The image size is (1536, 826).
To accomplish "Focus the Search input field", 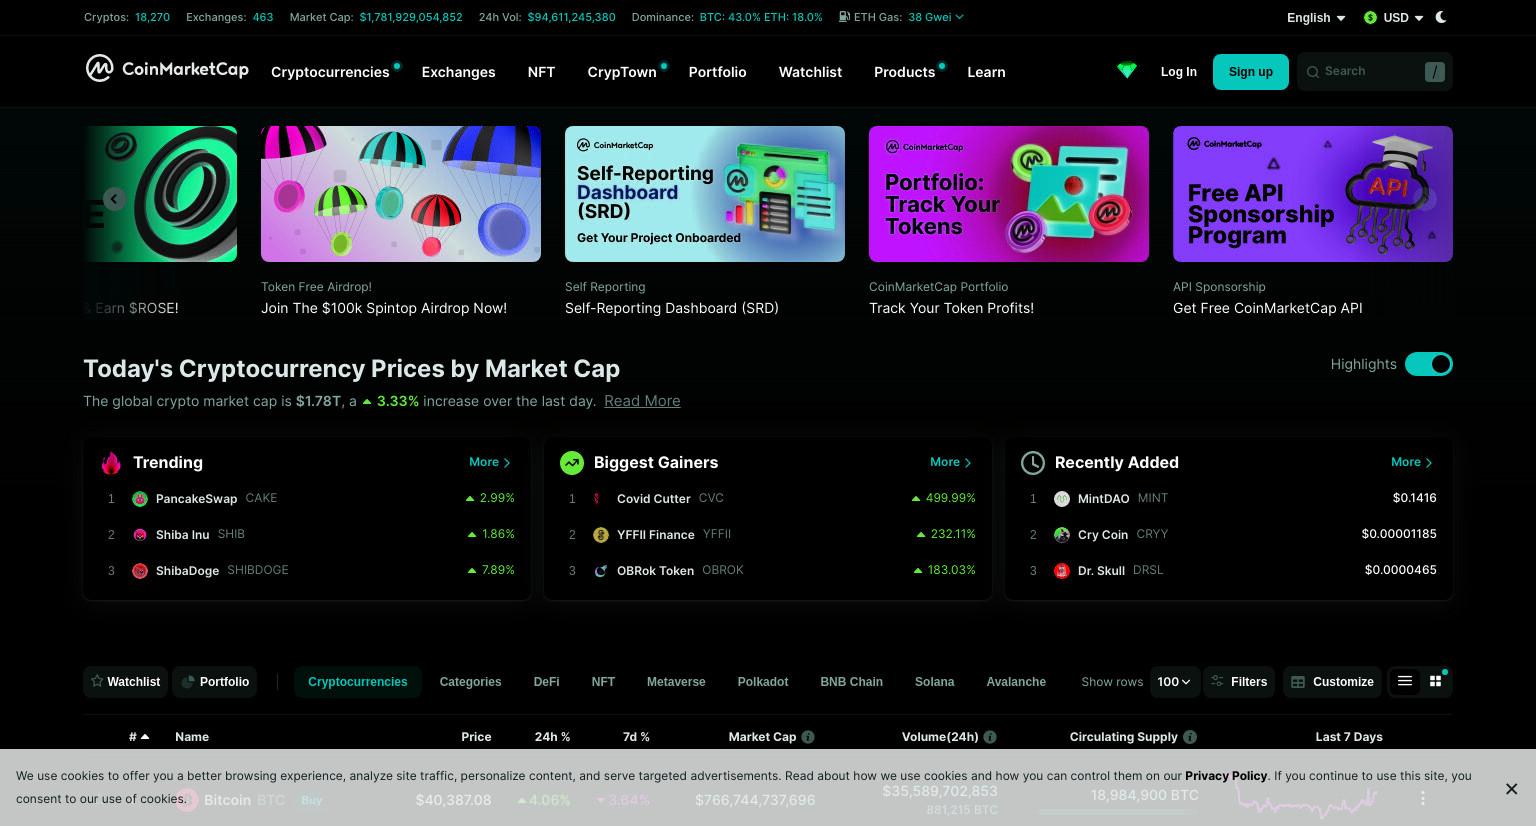I will tap(1375, 72).
